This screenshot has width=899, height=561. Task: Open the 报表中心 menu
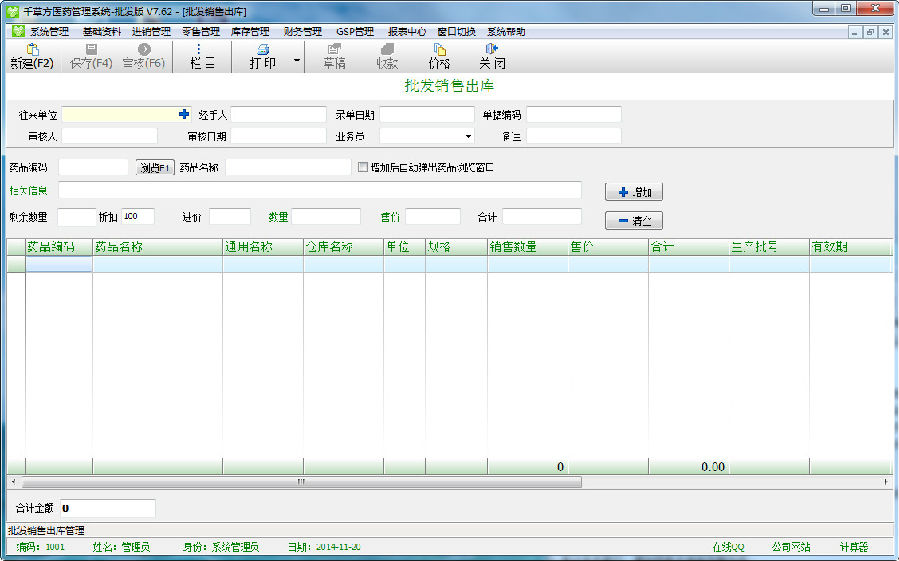pyautogui.click(x=407, y=32)
